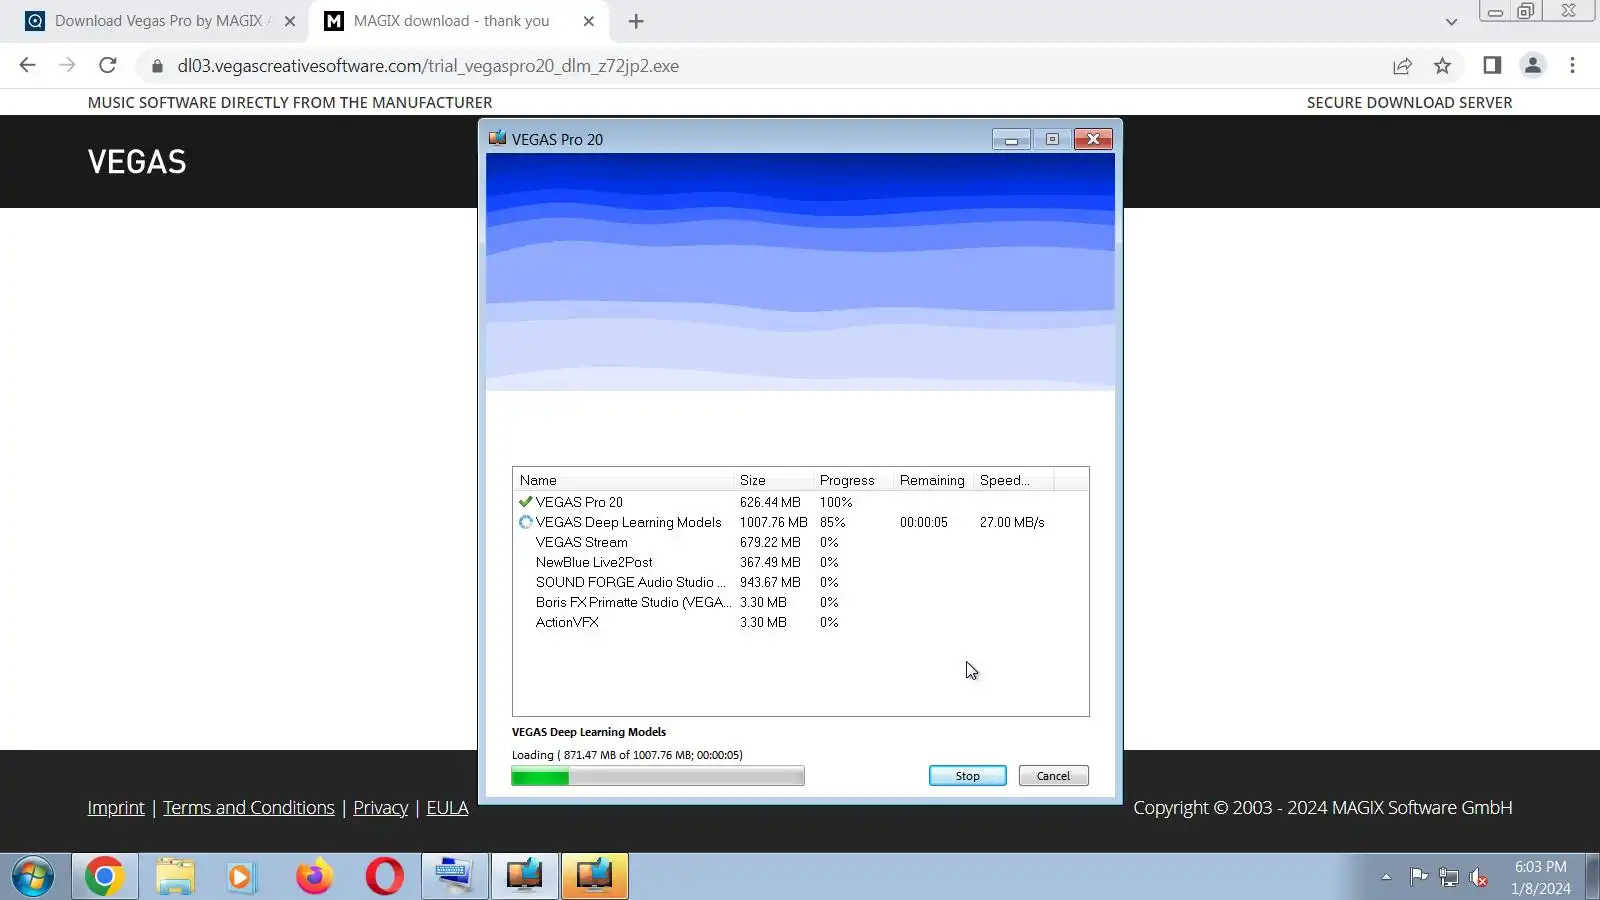Reload the current page
Viewport: 1600px width, 900px height.
(107, 65)
